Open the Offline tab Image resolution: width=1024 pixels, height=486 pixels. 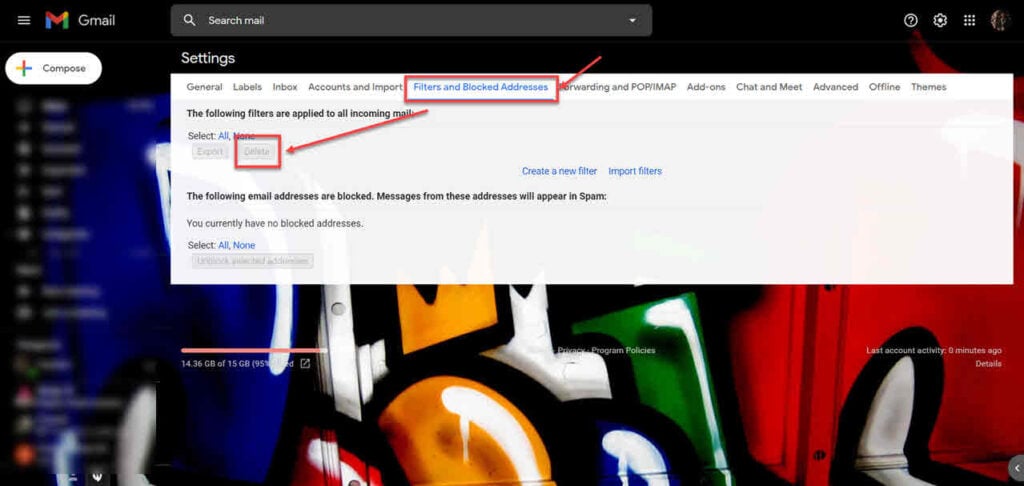pos(884,87)
